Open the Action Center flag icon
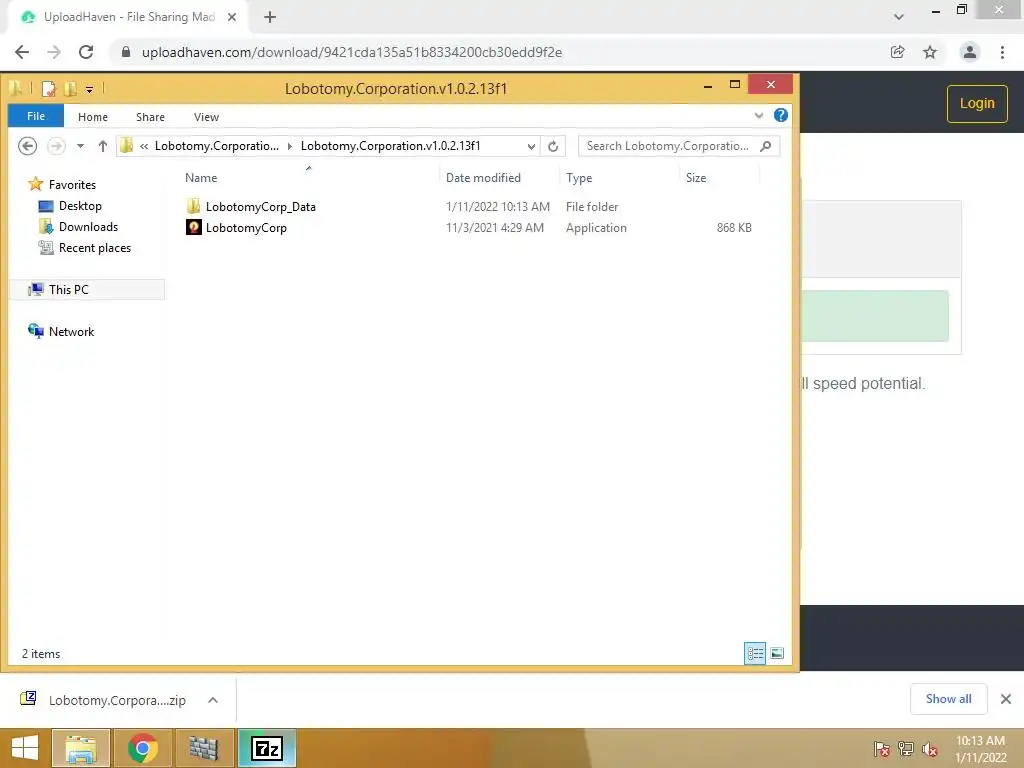 [881, 748]
